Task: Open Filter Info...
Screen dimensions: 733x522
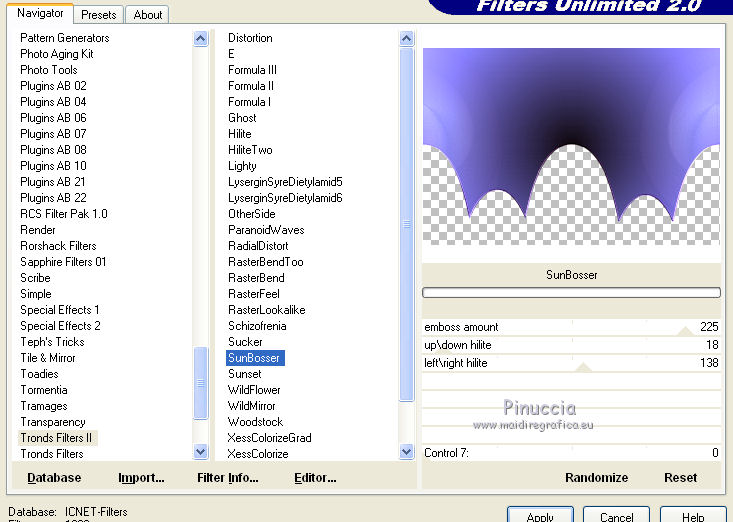Action: (x=228, y=478)
